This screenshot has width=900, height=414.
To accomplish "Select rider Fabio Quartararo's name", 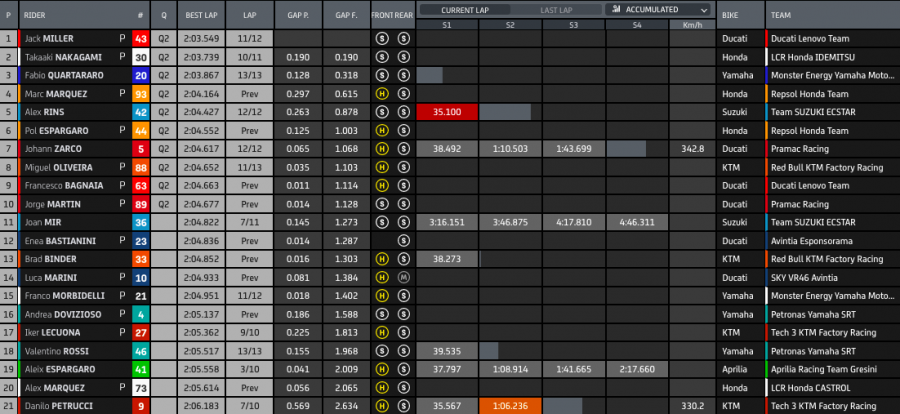I will 65,75.
